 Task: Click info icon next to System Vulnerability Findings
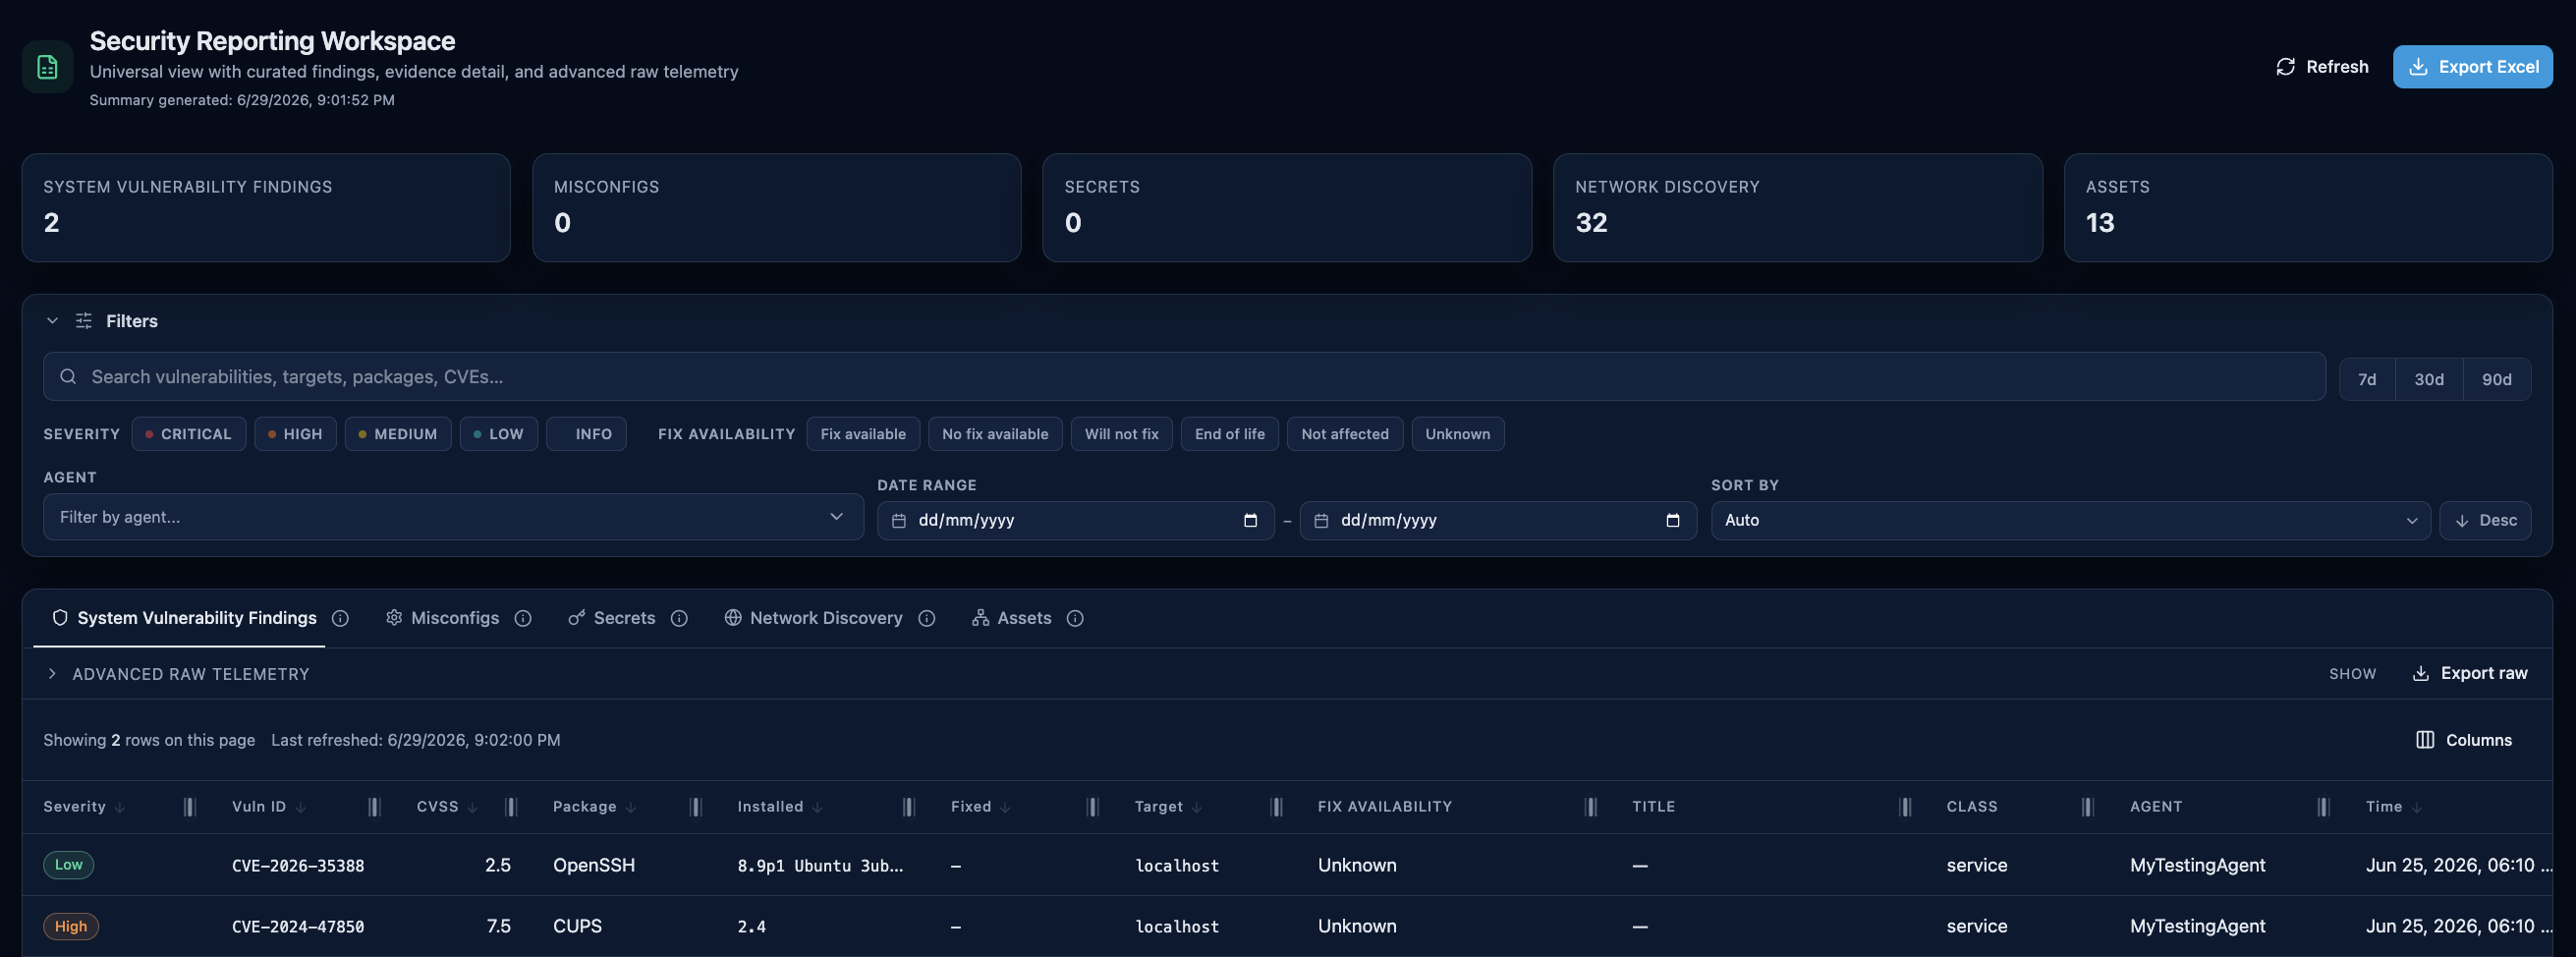tap(340, 618)
